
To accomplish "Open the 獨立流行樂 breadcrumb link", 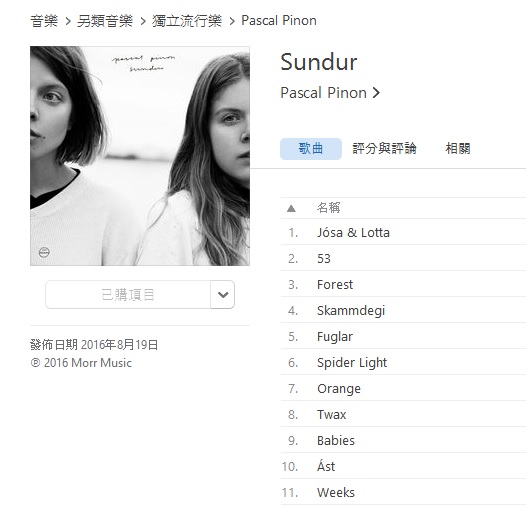I will (187, 21).
